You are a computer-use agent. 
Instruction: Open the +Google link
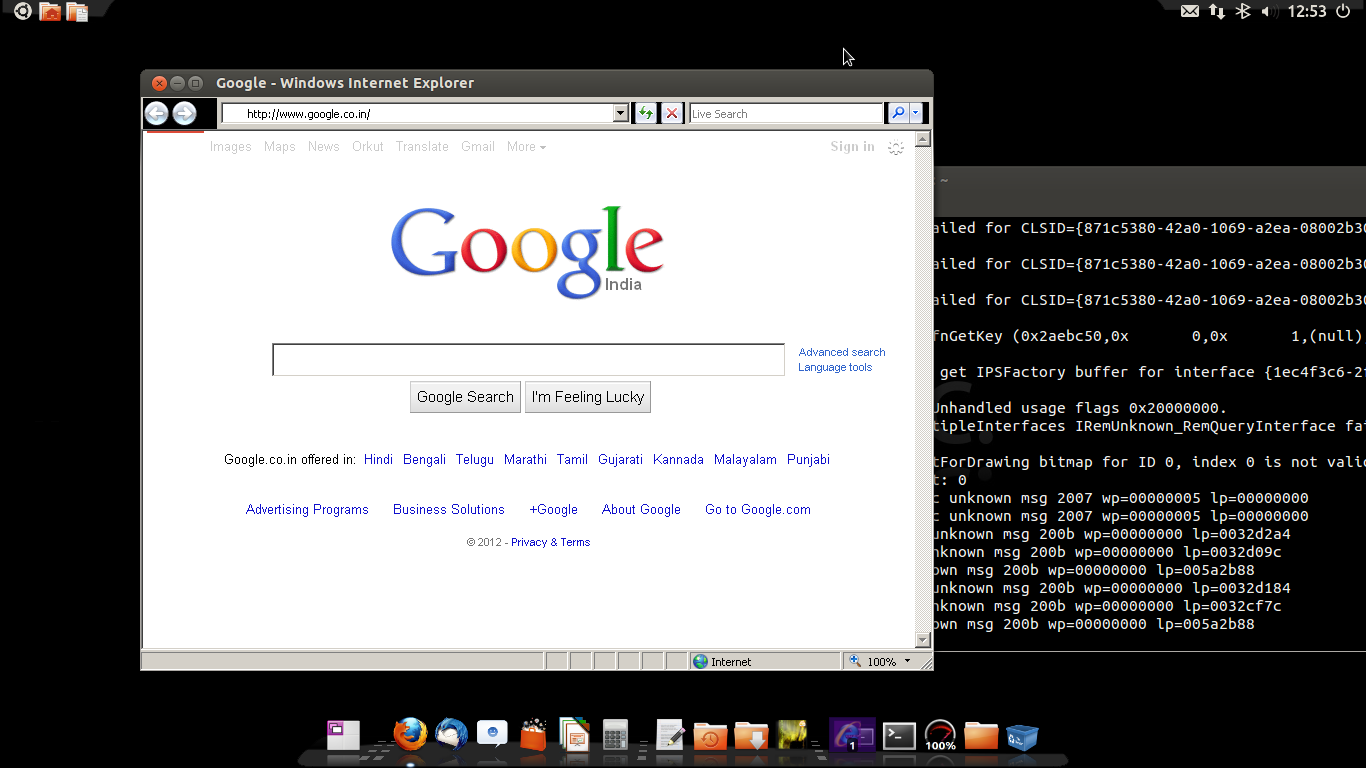554,510
